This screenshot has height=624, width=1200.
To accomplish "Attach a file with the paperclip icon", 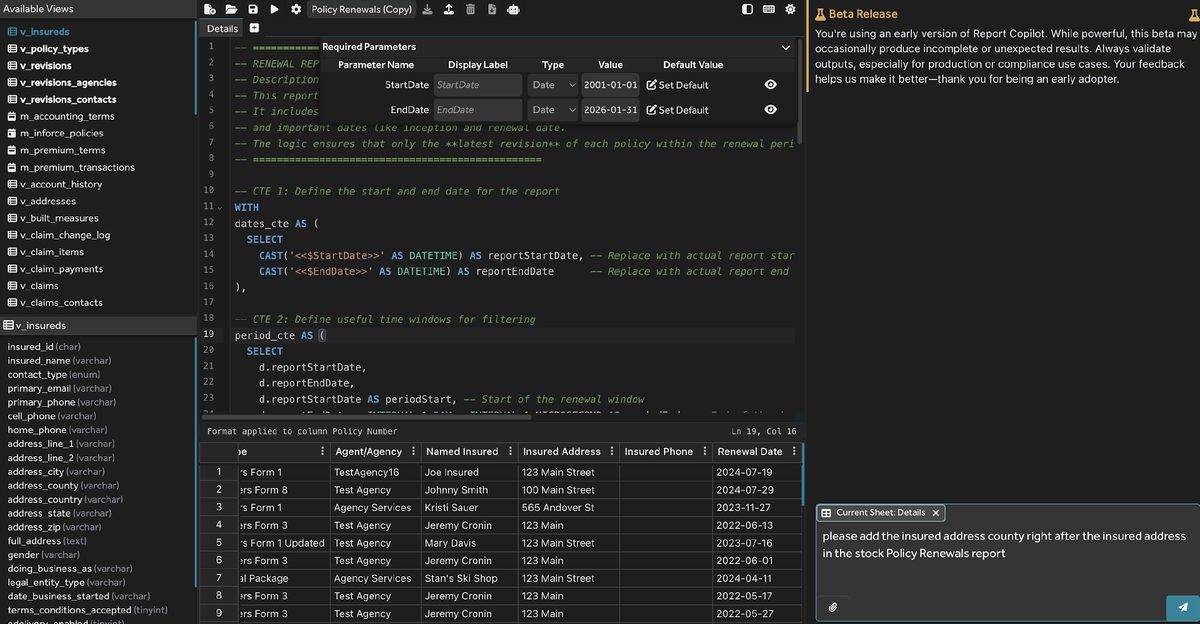I will [833, 606].
